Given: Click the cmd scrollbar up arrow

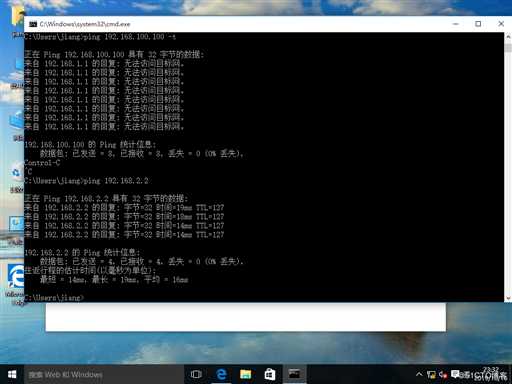Looking at the screenshot, I should [x=508, y=36].
